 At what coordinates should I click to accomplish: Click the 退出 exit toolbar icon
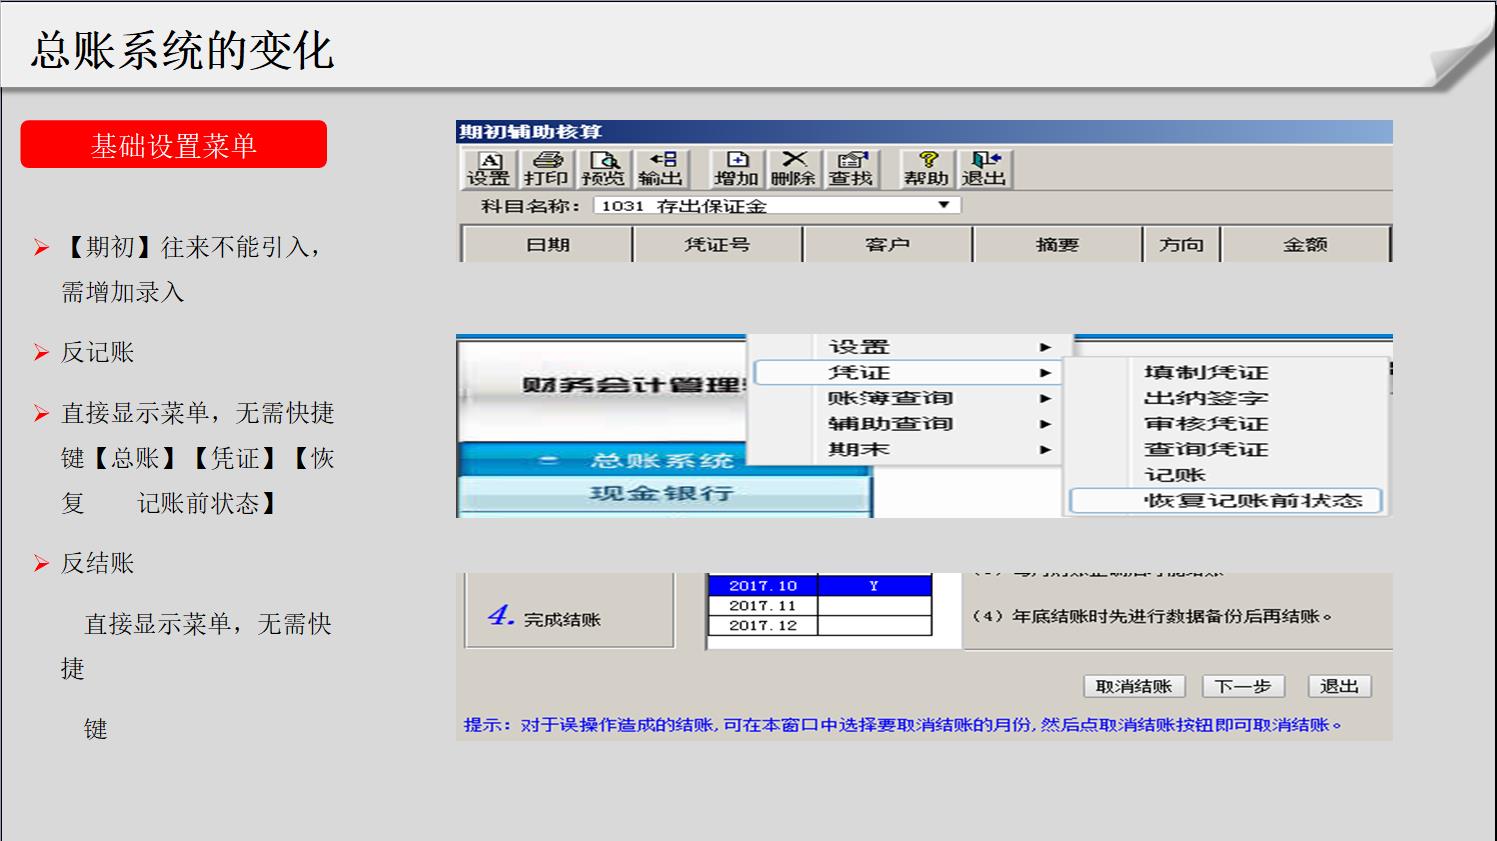pyautogui.click(x=984, y=169)
